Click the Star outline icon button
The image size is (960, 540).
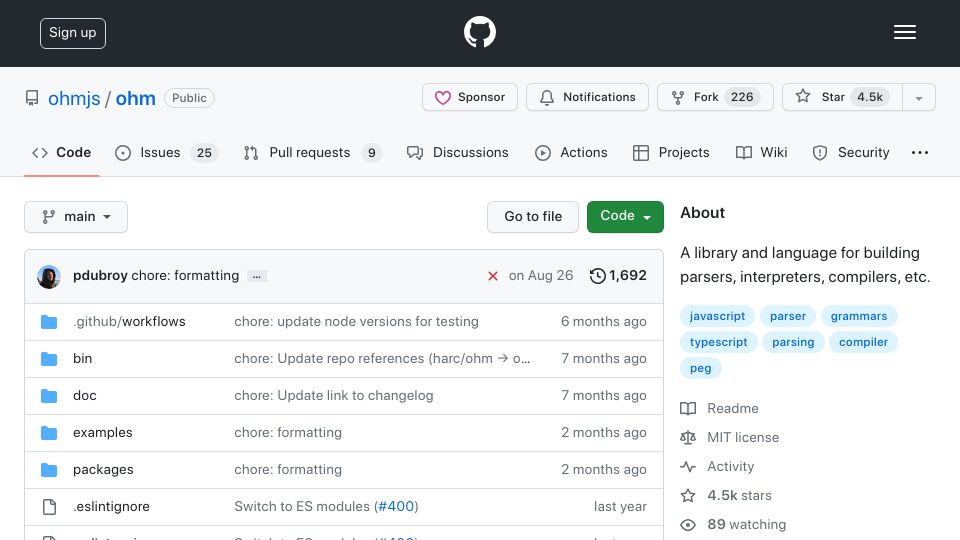803,97
